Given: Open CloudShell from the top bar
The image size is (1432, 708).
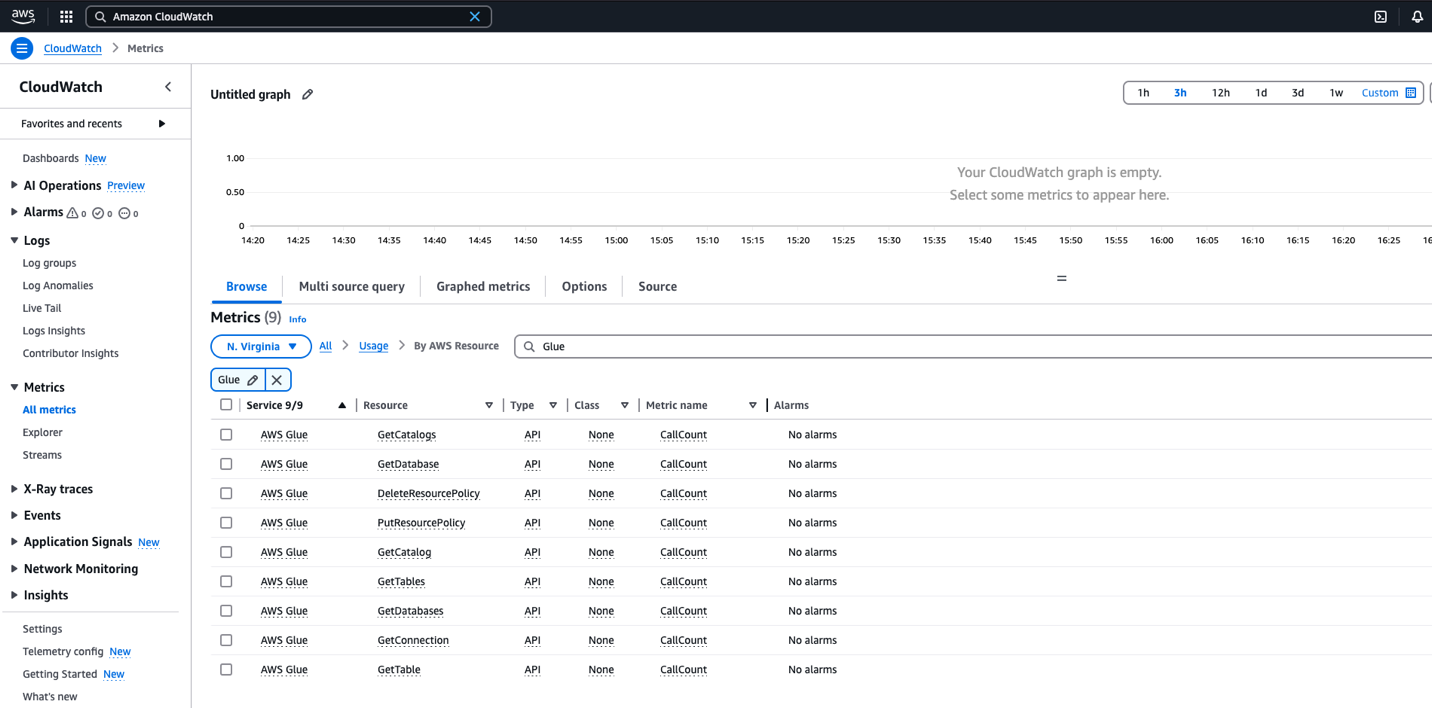Looking at the screenshot, I should tap(1380, 17).
